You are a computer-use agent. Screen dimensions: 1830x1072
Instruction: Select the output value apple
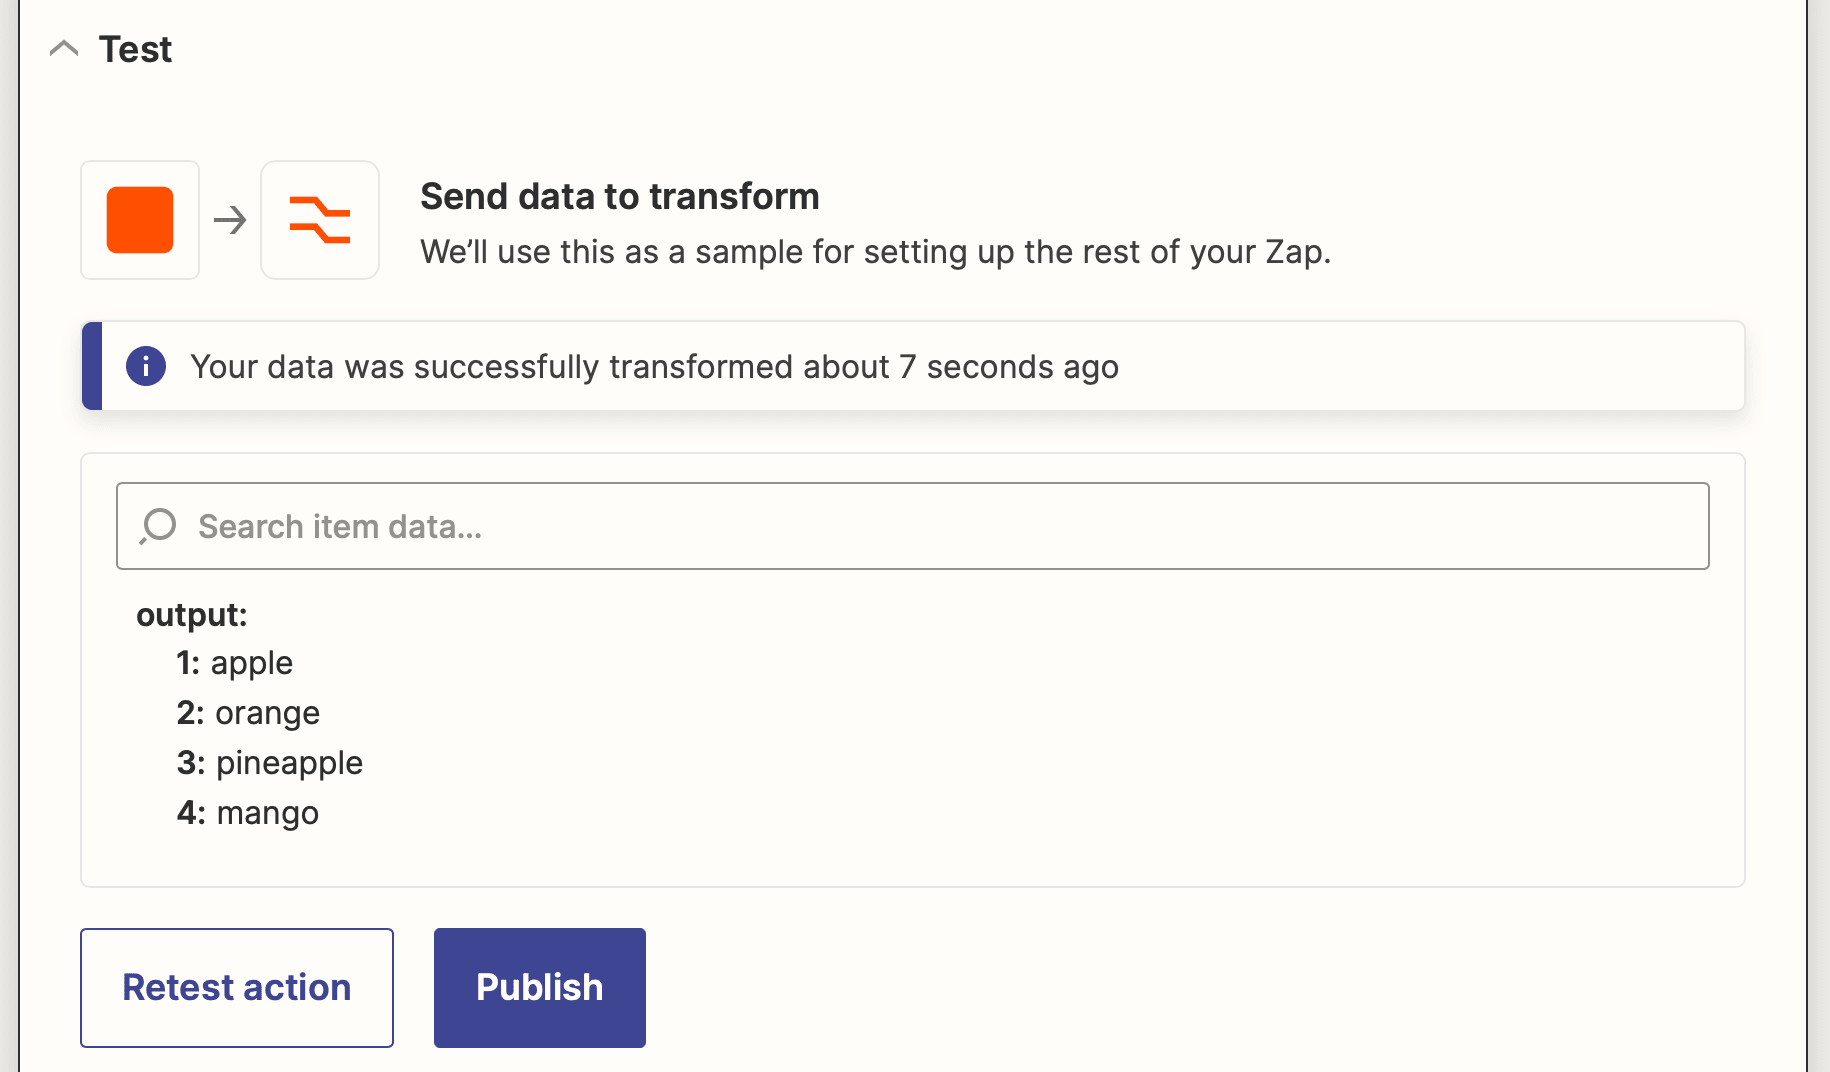pyautogui.click(x=252, y=662)
